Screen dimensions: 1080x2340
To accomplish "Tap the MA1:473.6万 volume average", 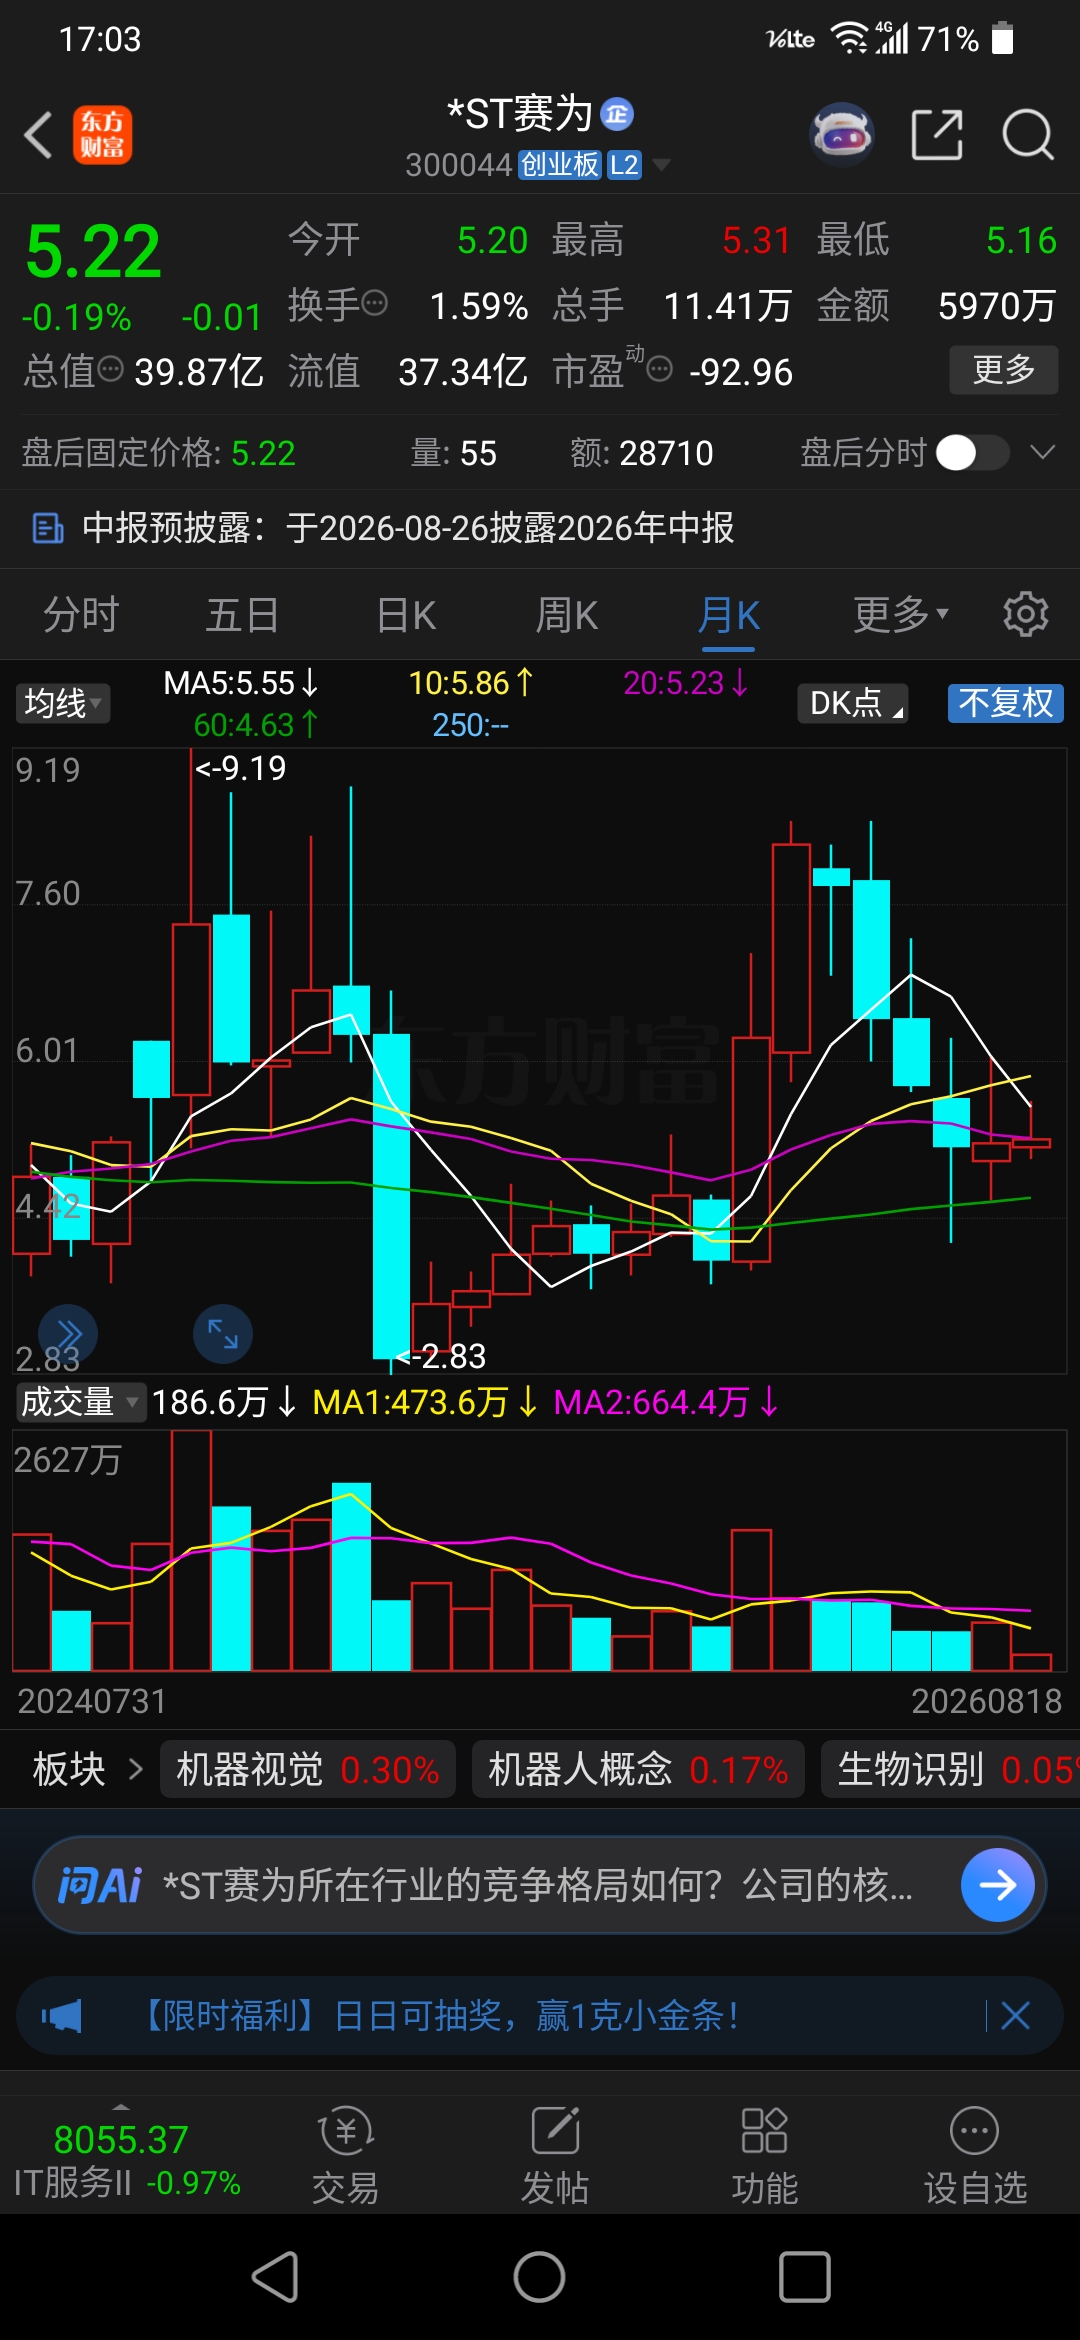I will coord(424,1402).
